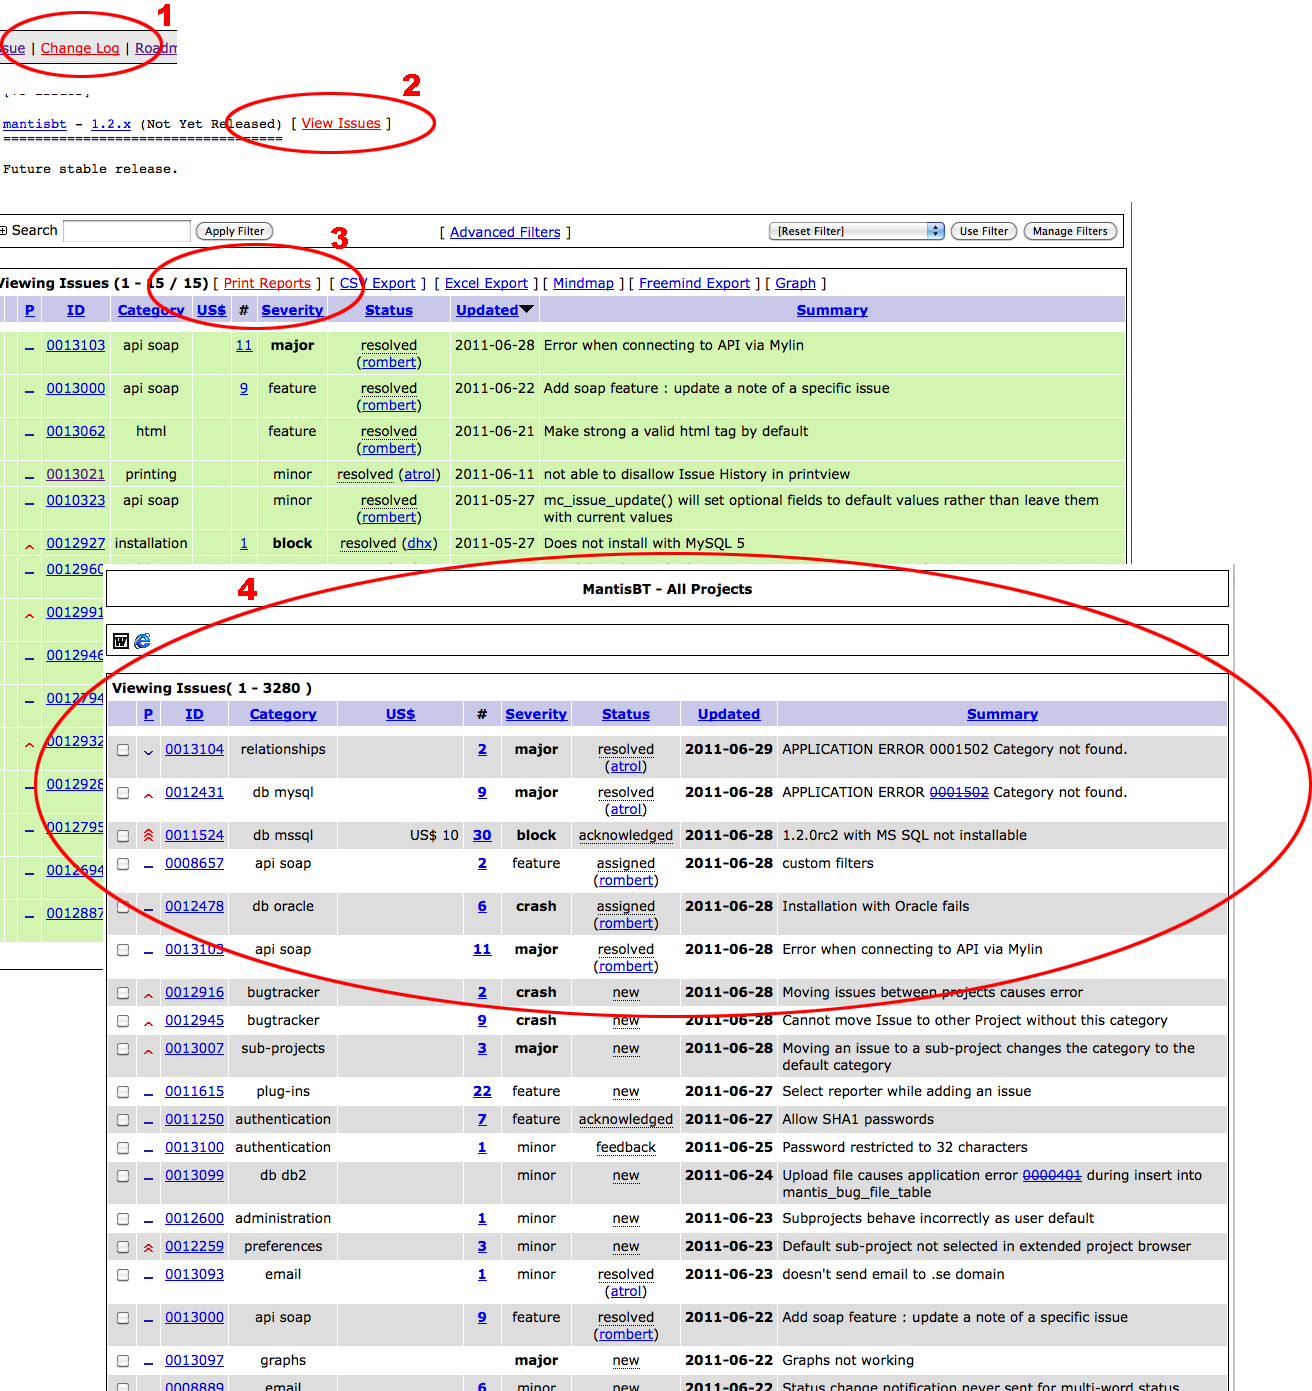The height and width of the screenshot is (1391, 1312).
Task: Open the mantisbt project link
Action: point(35,124)
